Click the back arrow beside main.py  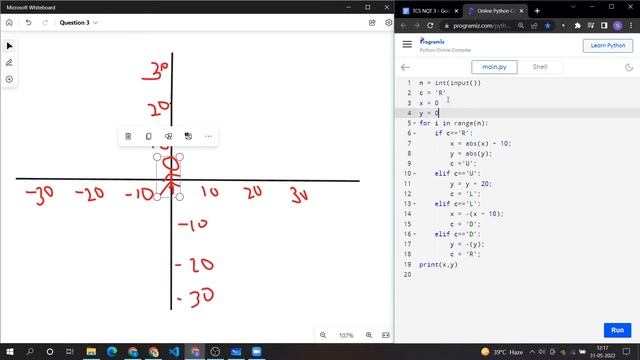point(405,67)
